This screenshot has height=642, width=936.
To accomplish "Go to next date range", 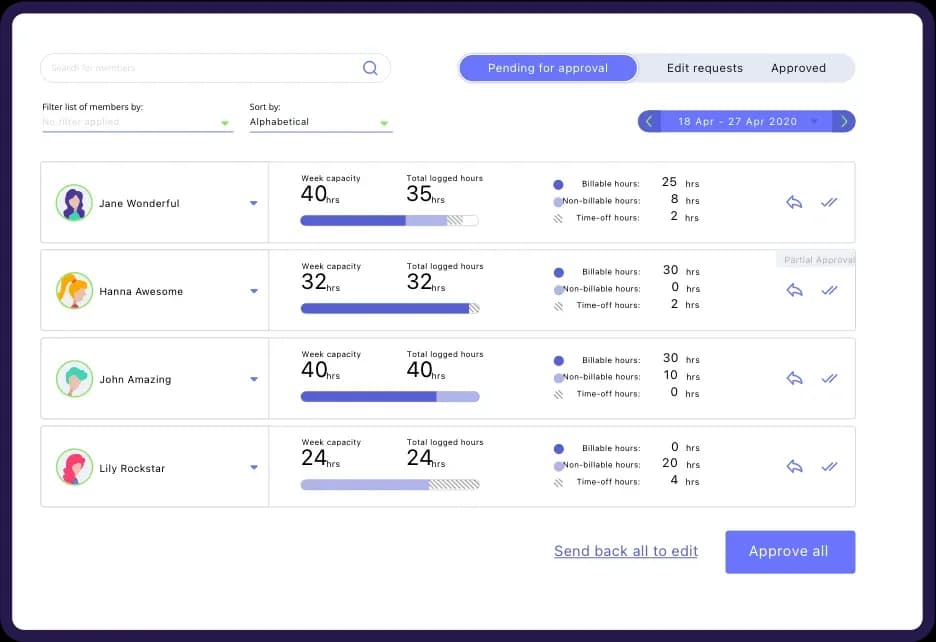I will 844,121.
